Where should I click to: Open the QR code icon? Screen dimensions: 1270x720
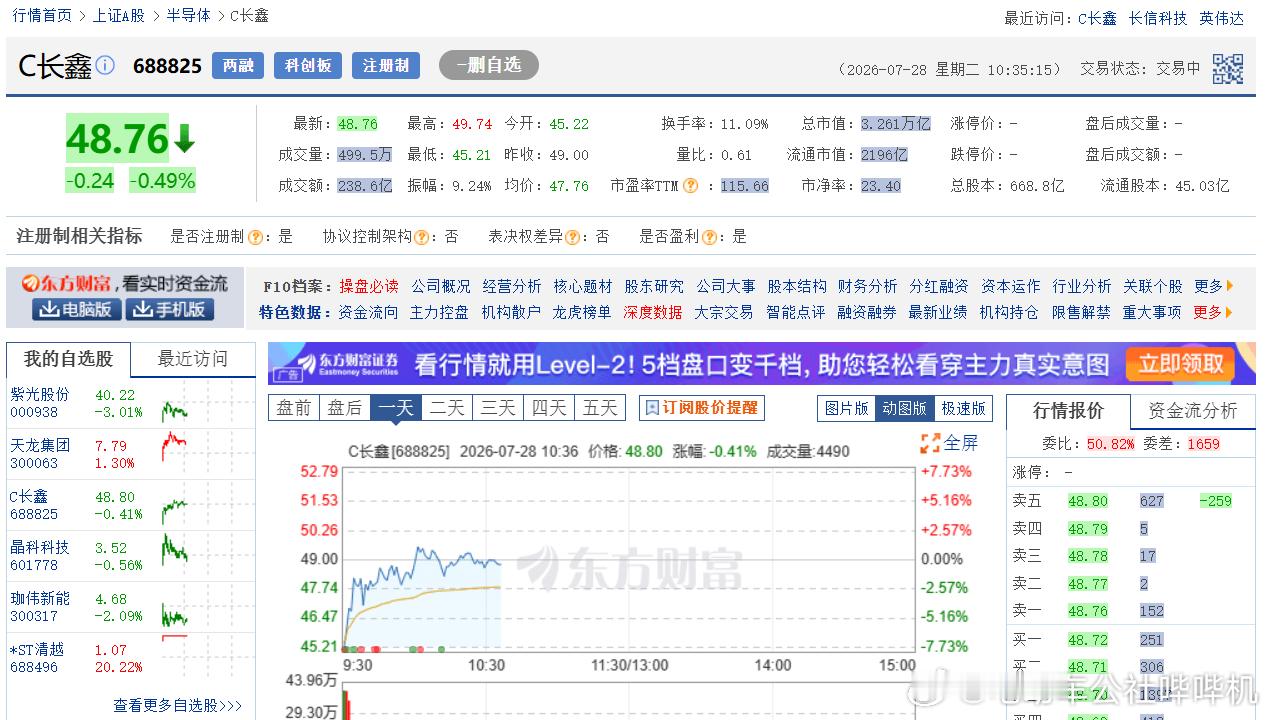point(1228,68)
